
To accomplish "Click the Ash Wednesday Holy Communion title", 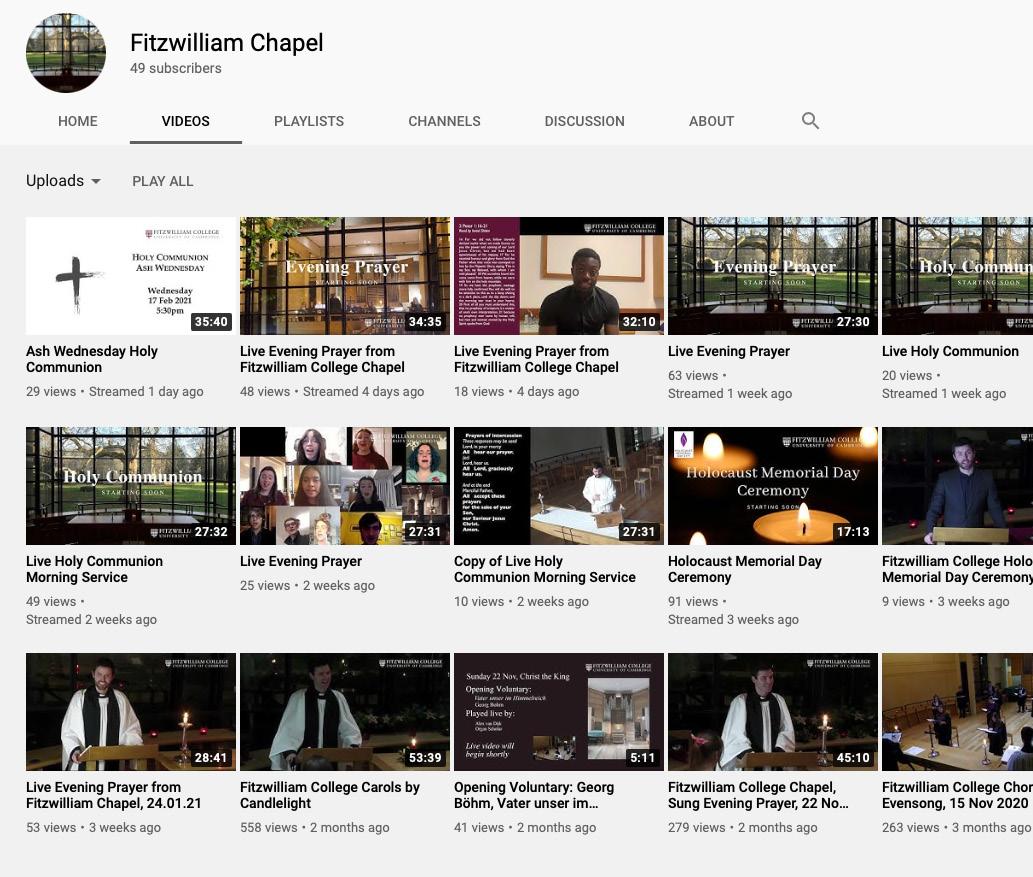I will pyautogui.click(x=92, y=359).
